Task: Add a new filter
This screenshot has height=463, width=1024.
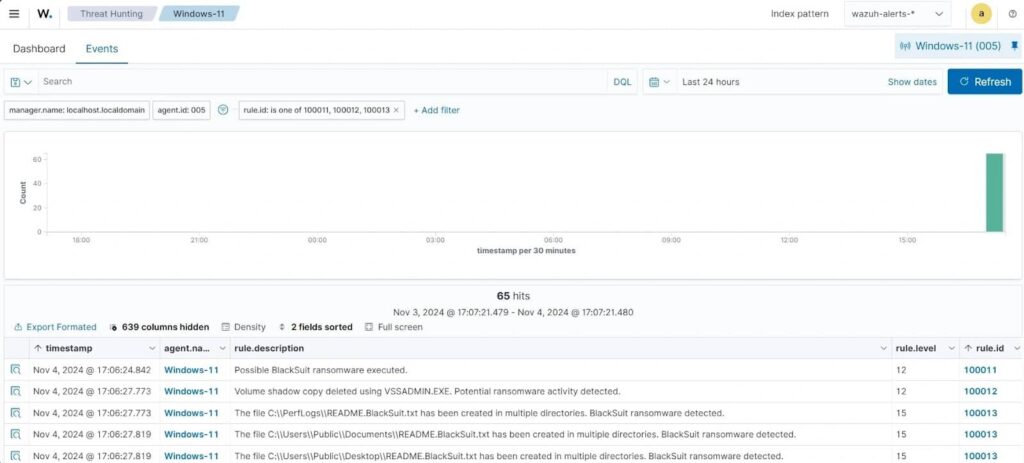Action: point(437,110)
